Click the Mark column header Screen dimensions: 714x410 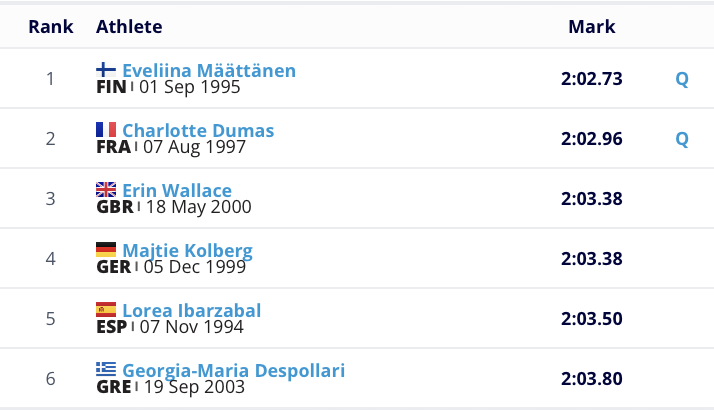(592, 27)
